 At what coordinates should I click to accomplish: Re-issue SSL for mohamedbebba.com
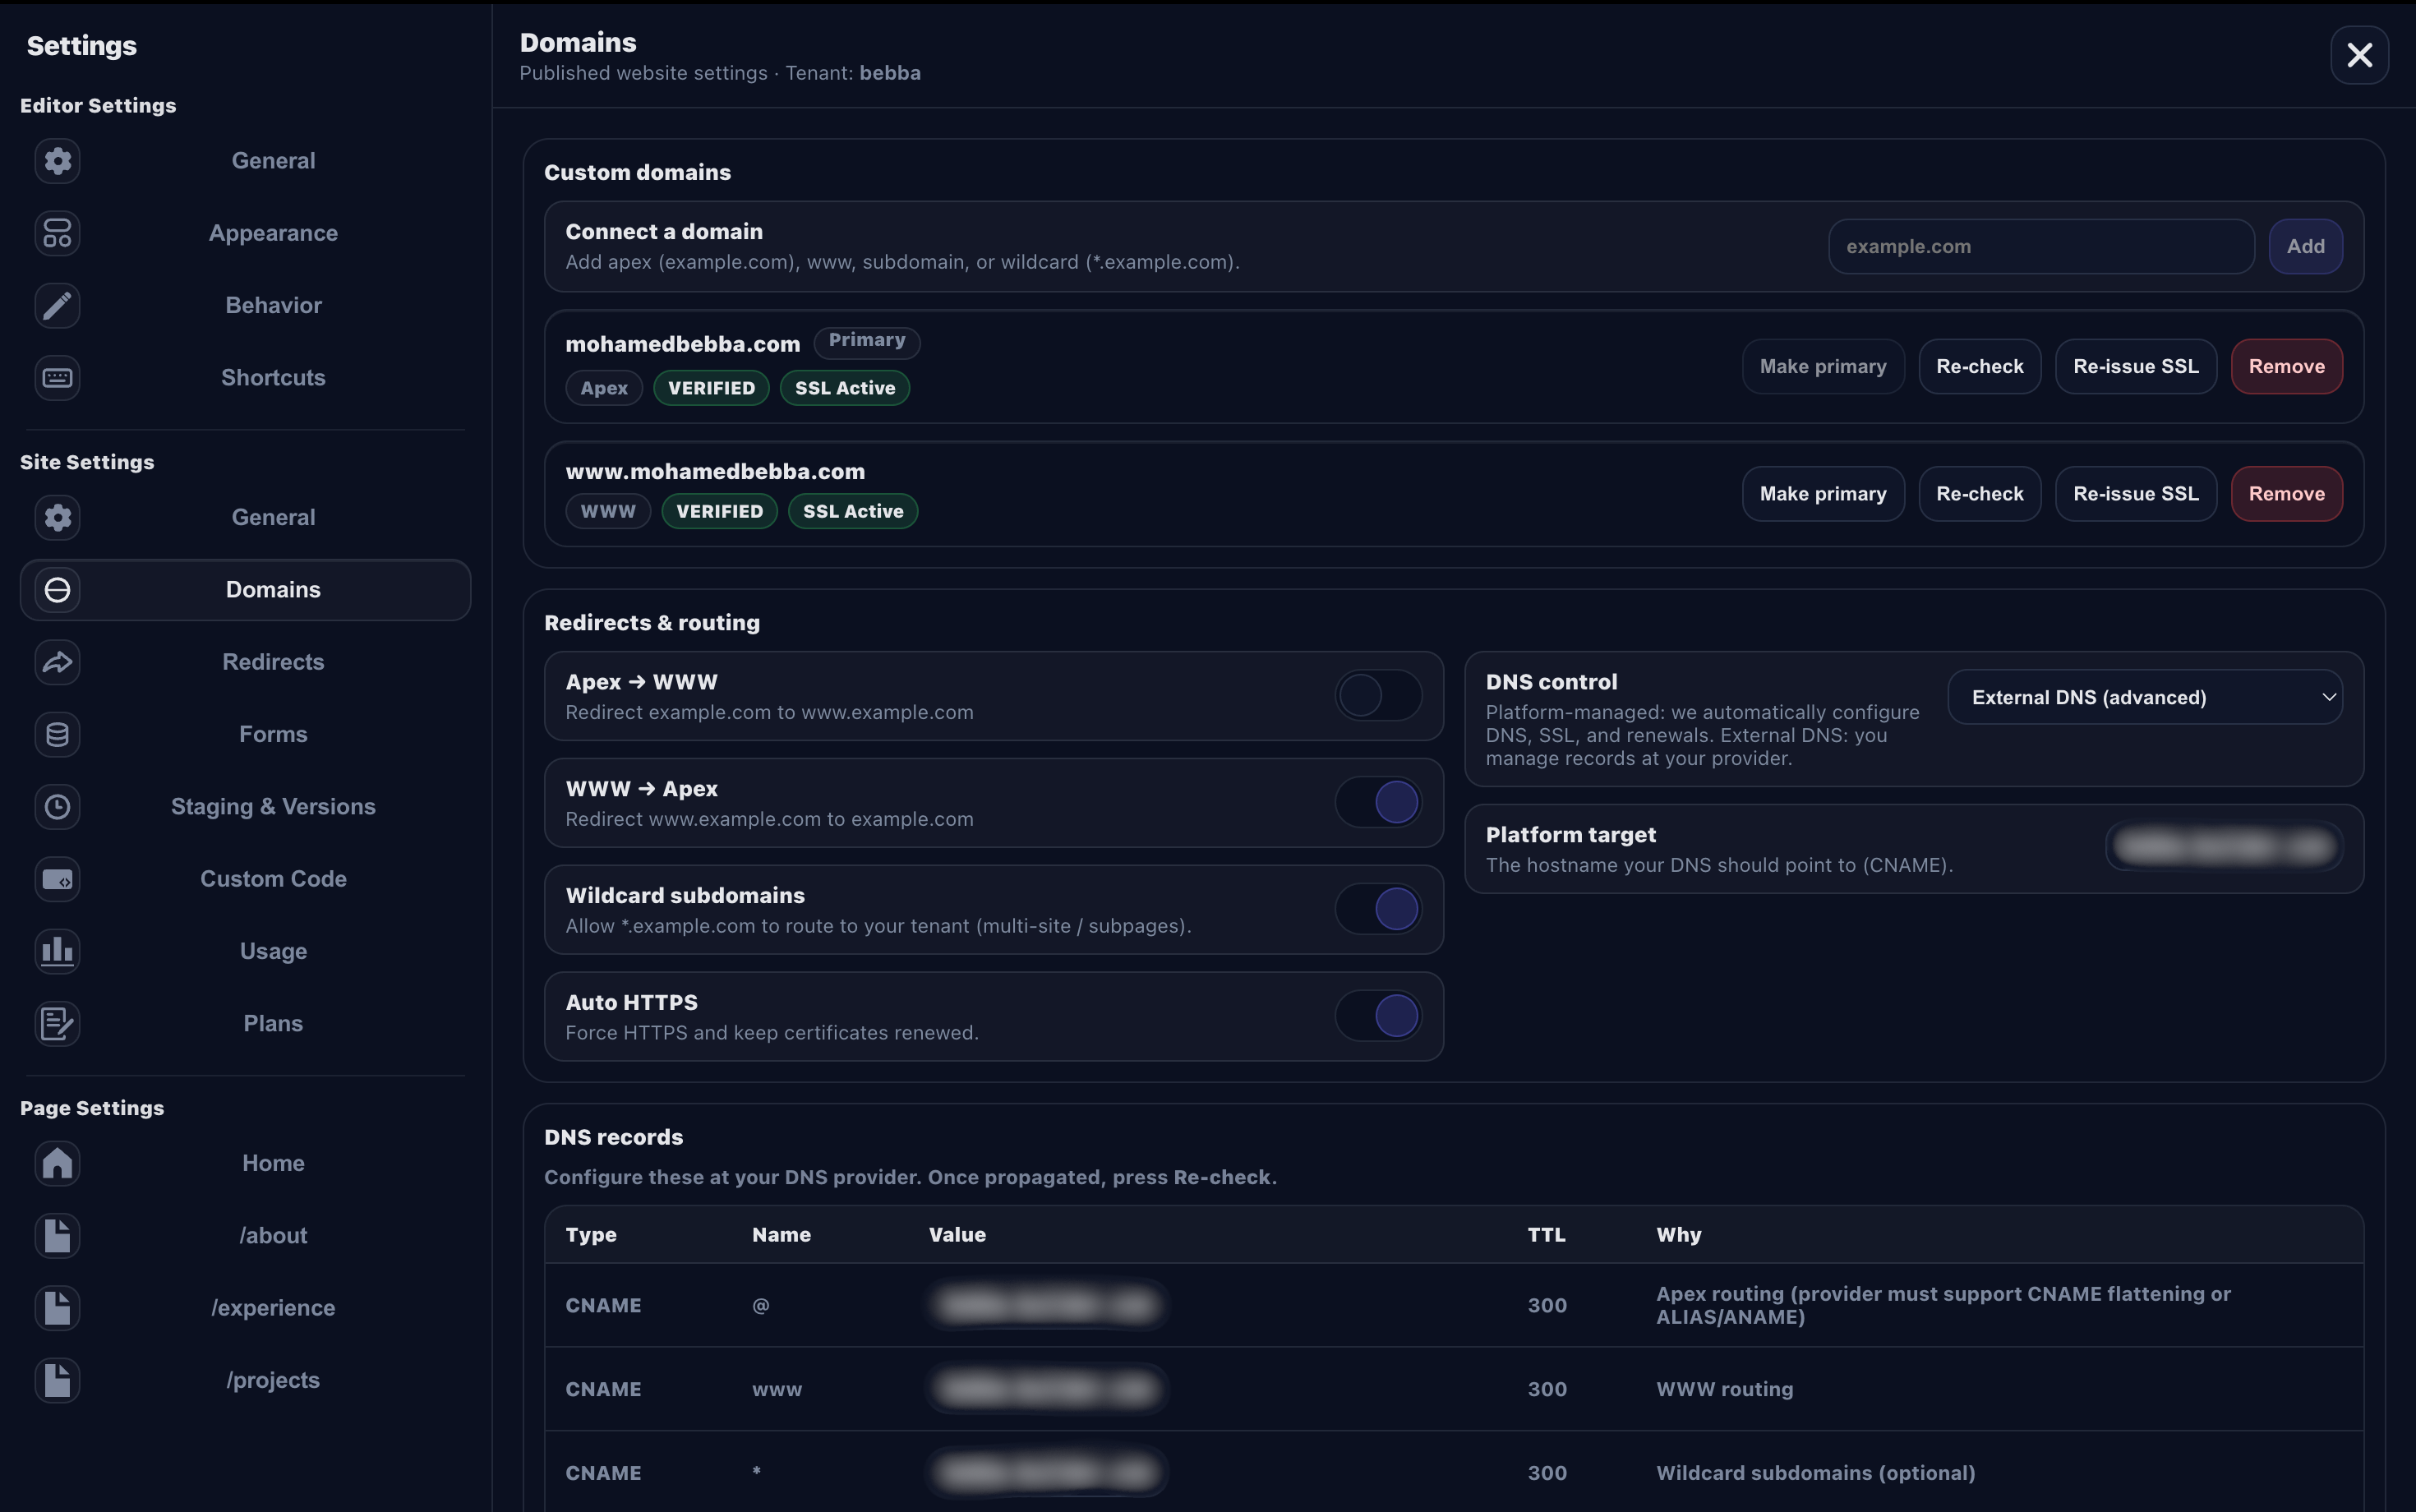[2135, 366]
